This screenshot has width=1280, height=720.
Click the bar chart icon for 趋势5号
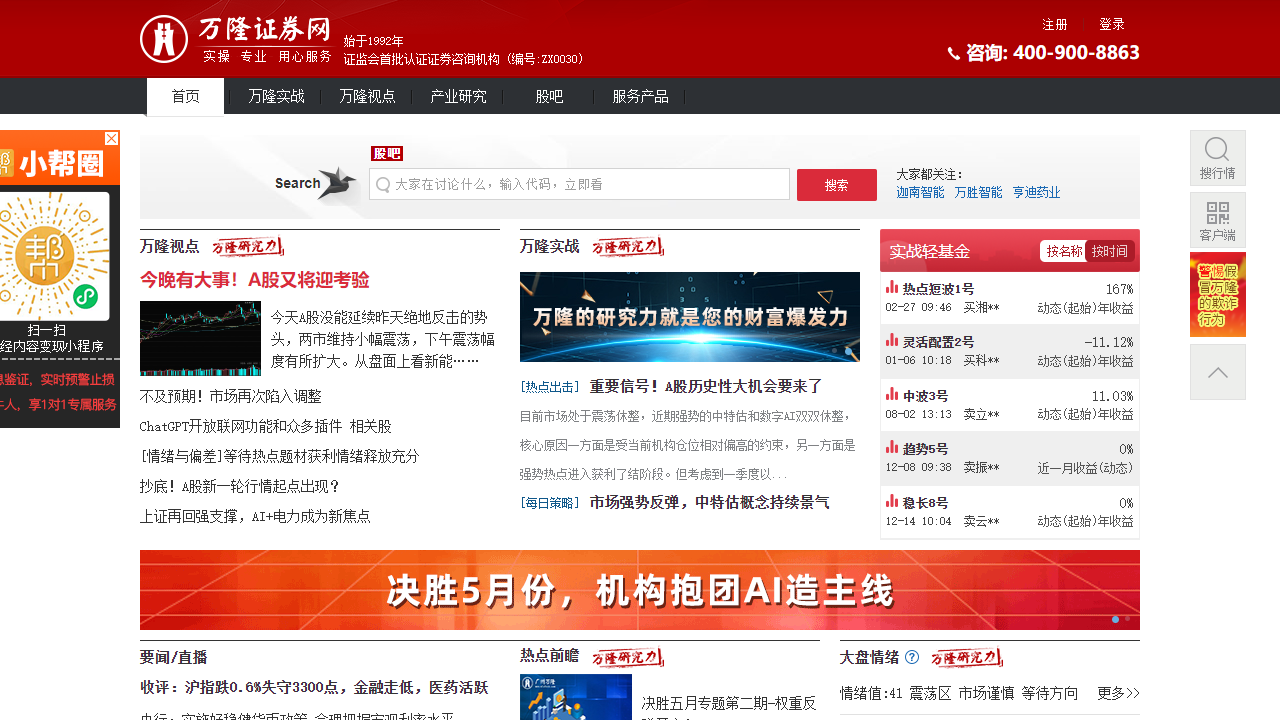(x=892, y=447)
